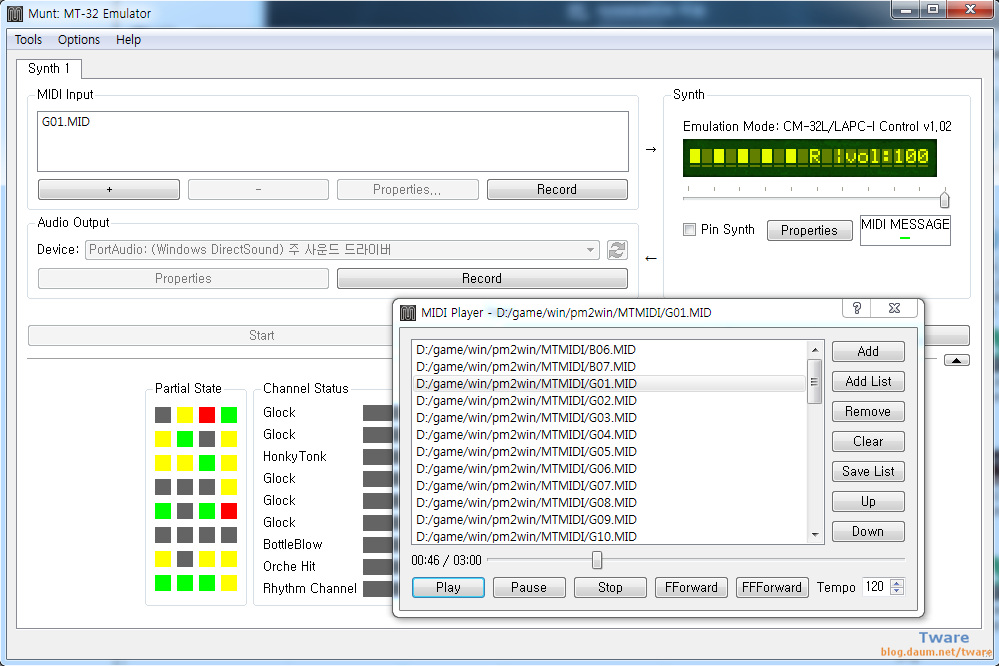Click the + button to add MIDI input
This screenshot has height=666, width=999.
pyautogui.click(x=109, y=189)
